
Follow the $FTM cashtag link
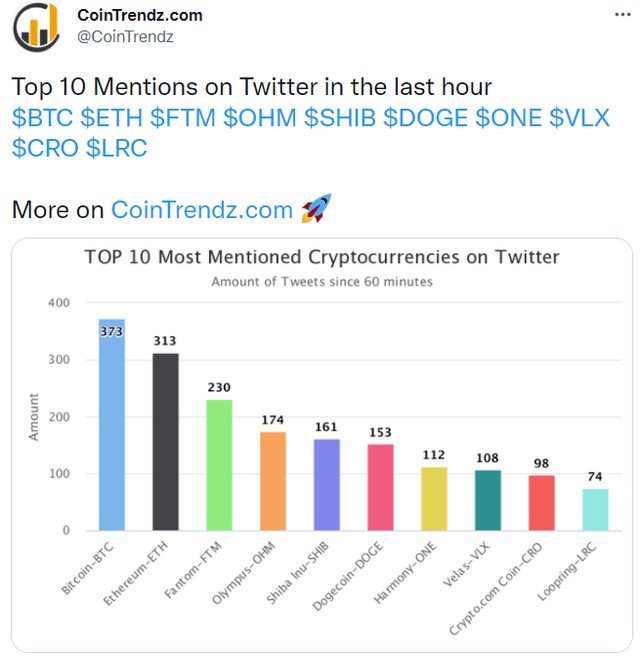[182, 118]
